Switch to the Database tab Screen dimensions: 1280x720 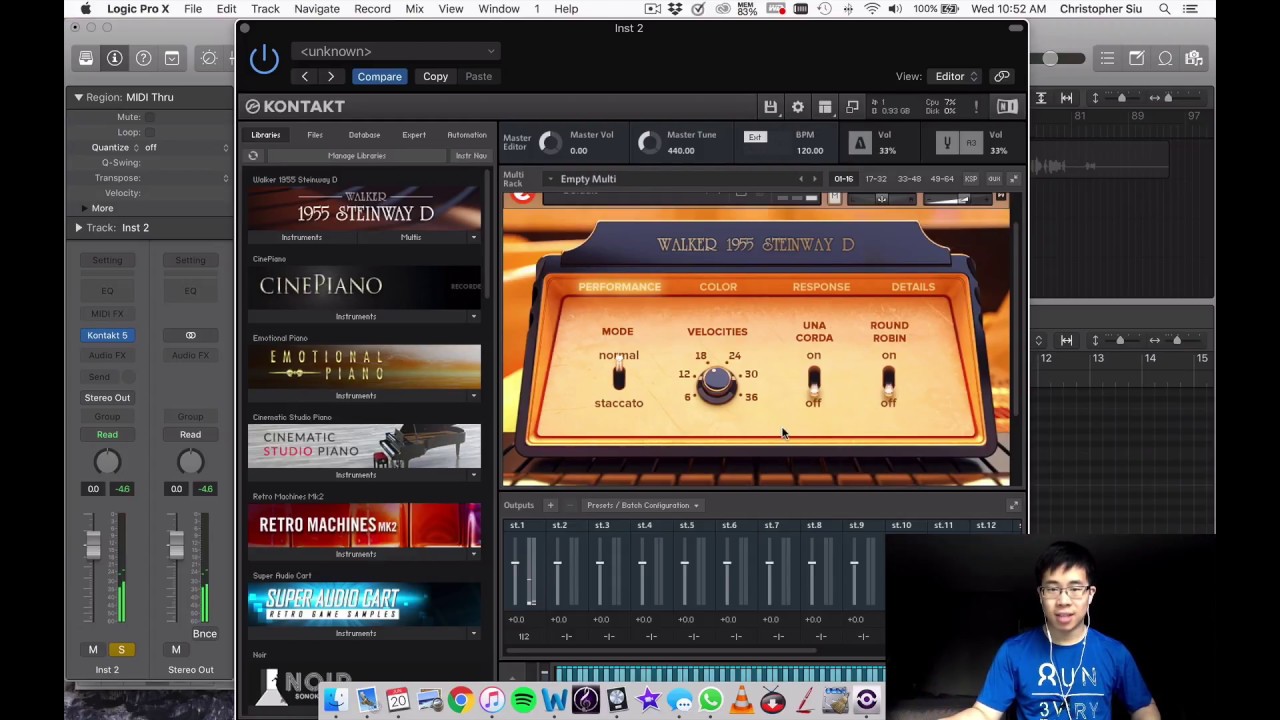point(364,135)
